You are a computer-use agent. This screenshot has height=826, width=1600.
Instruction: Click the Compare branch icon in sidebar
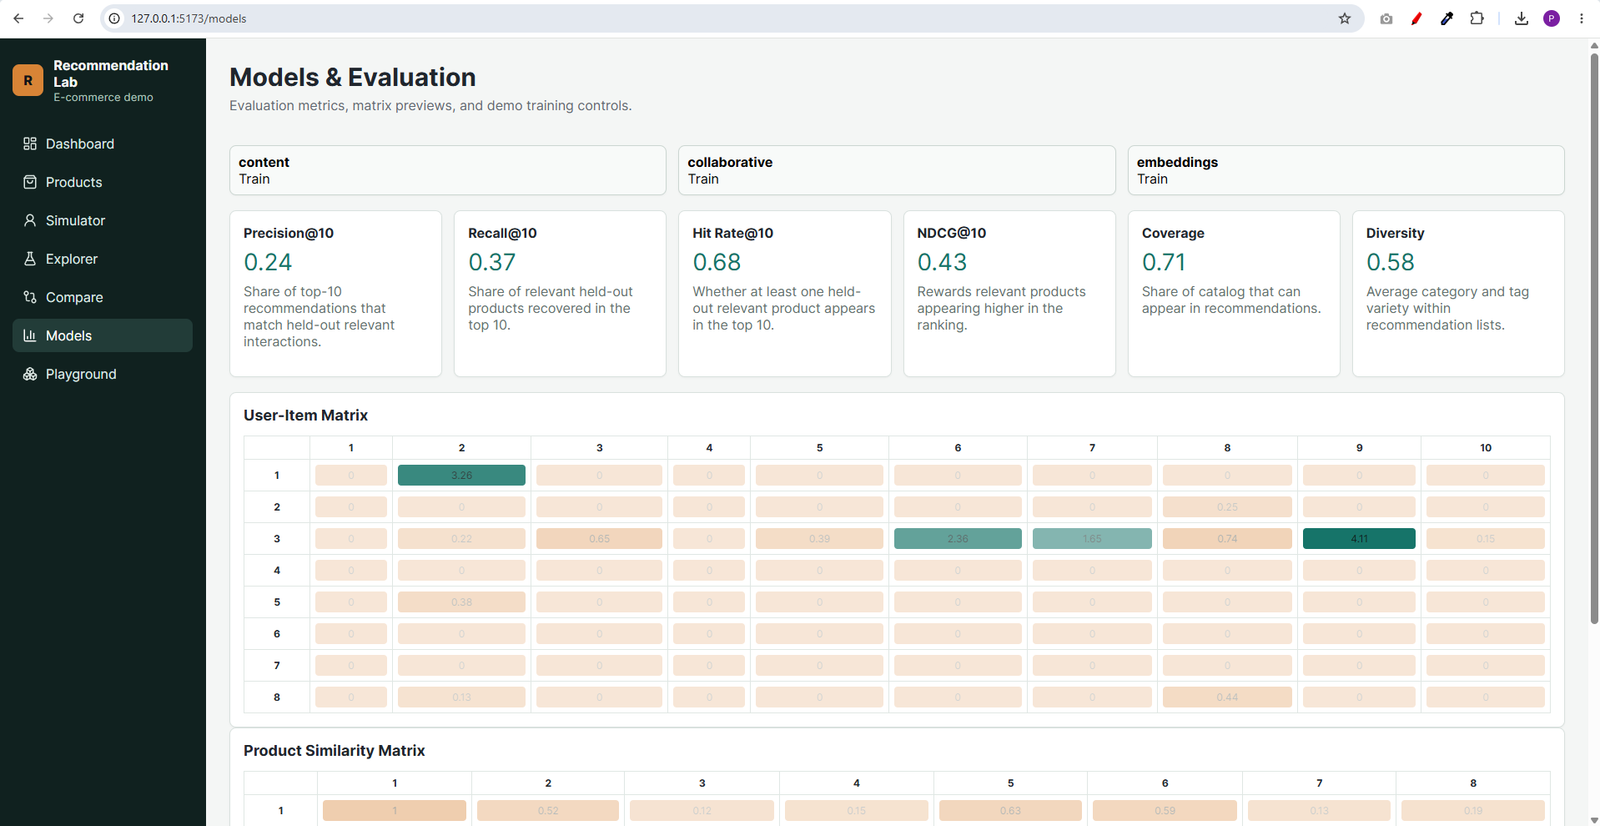pos(30,297)
